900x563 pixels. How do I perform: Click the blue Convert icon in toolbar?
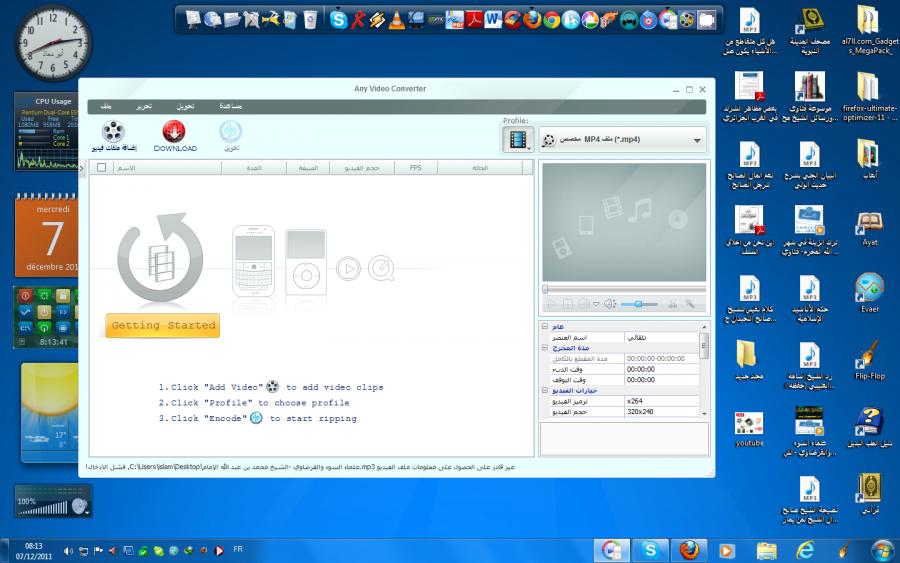click(x=230, y=131)
